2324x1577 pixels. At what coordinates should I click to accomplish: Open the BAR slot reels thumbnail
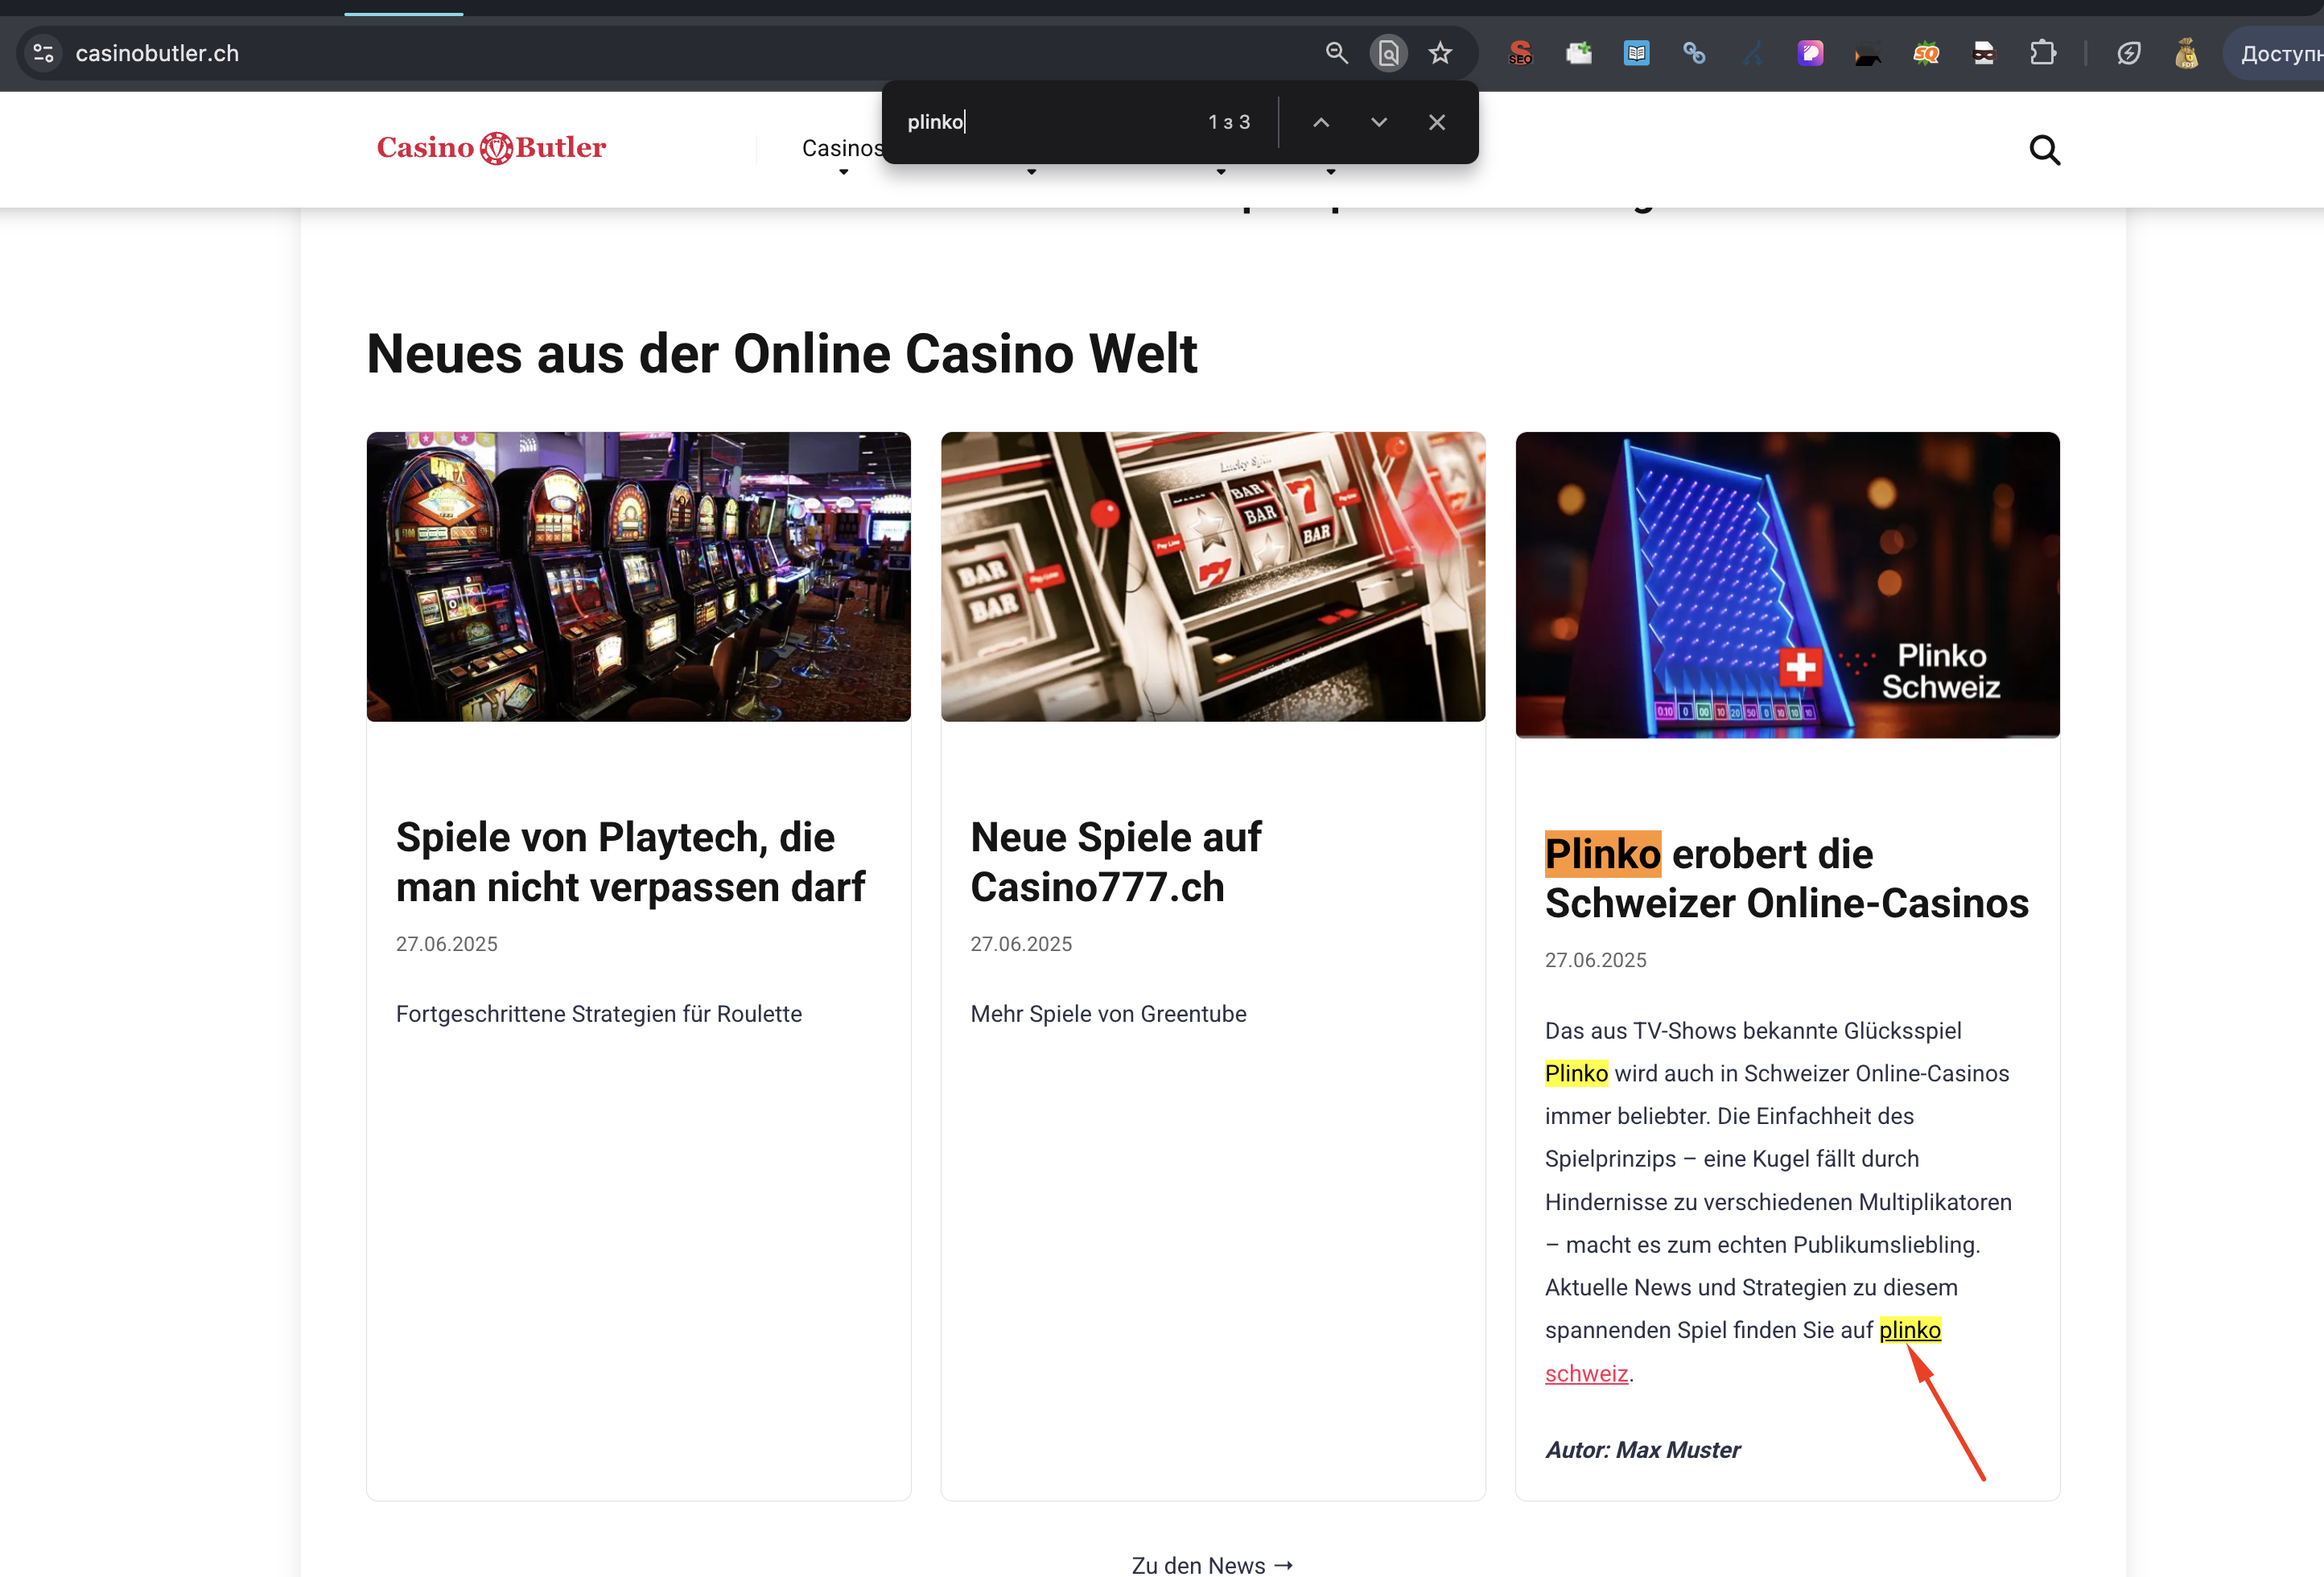click(x=1213, y=577)
